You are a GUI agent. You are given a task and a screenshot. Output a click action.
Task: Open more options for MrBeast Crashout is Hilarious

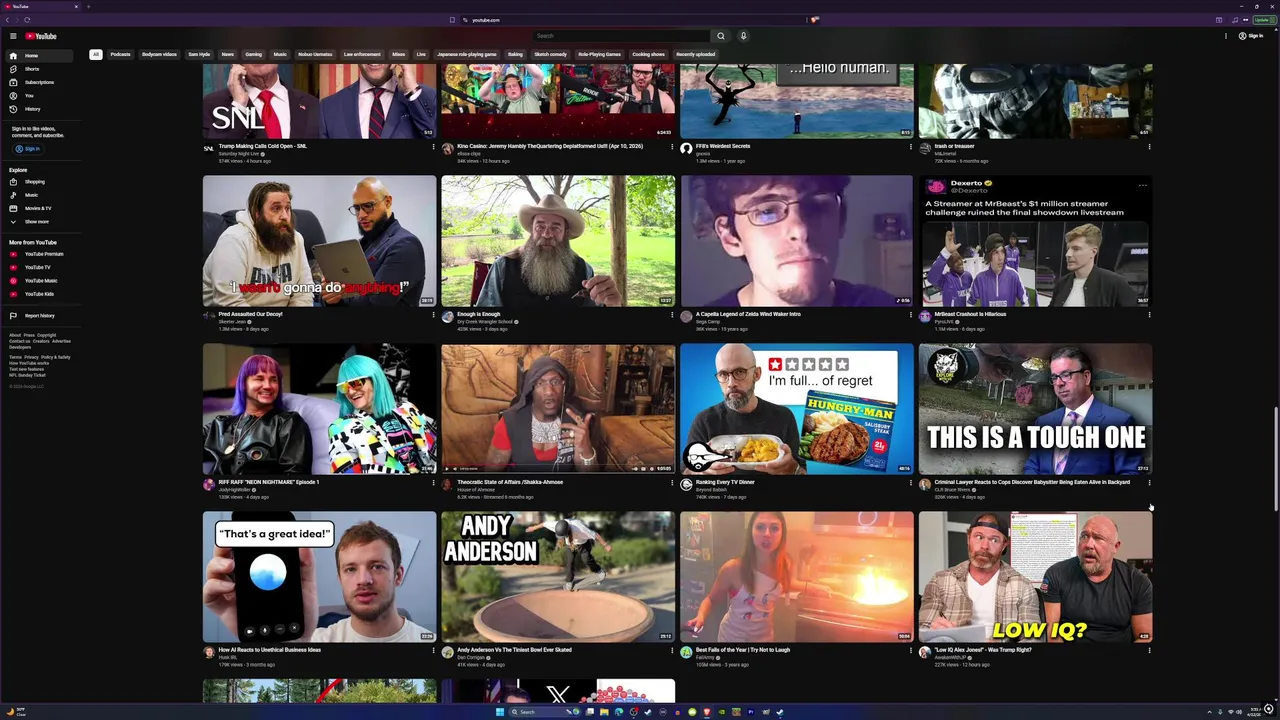1149,314
